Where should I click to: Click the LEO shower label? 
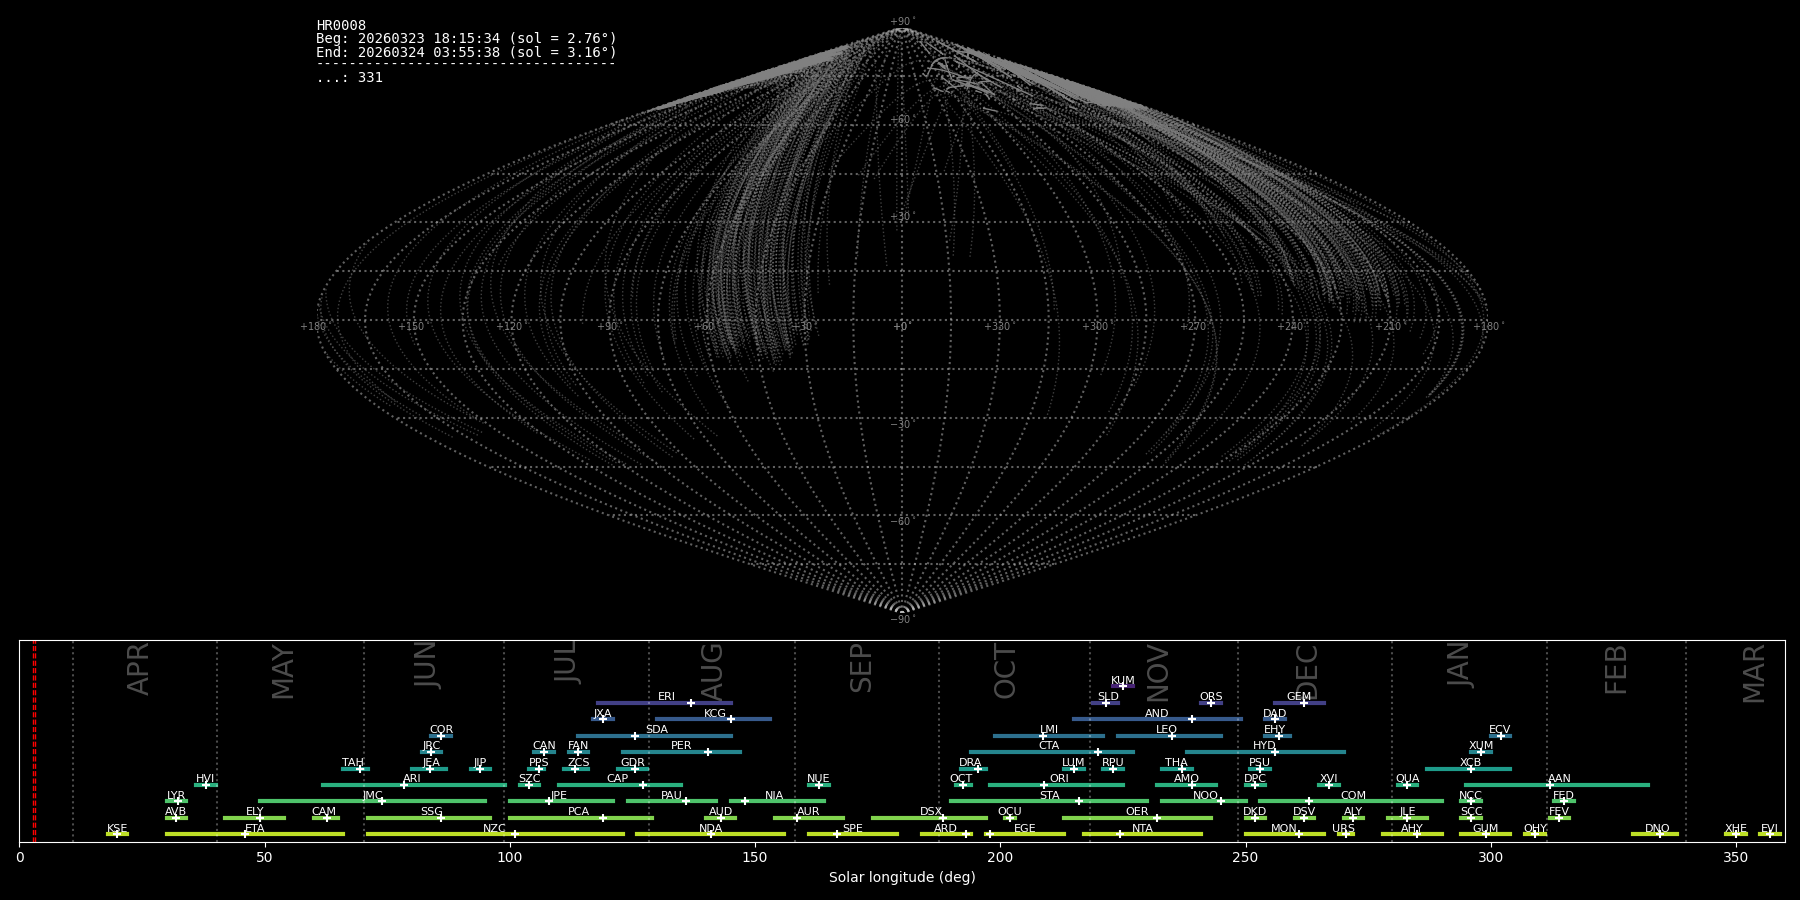1167,730
